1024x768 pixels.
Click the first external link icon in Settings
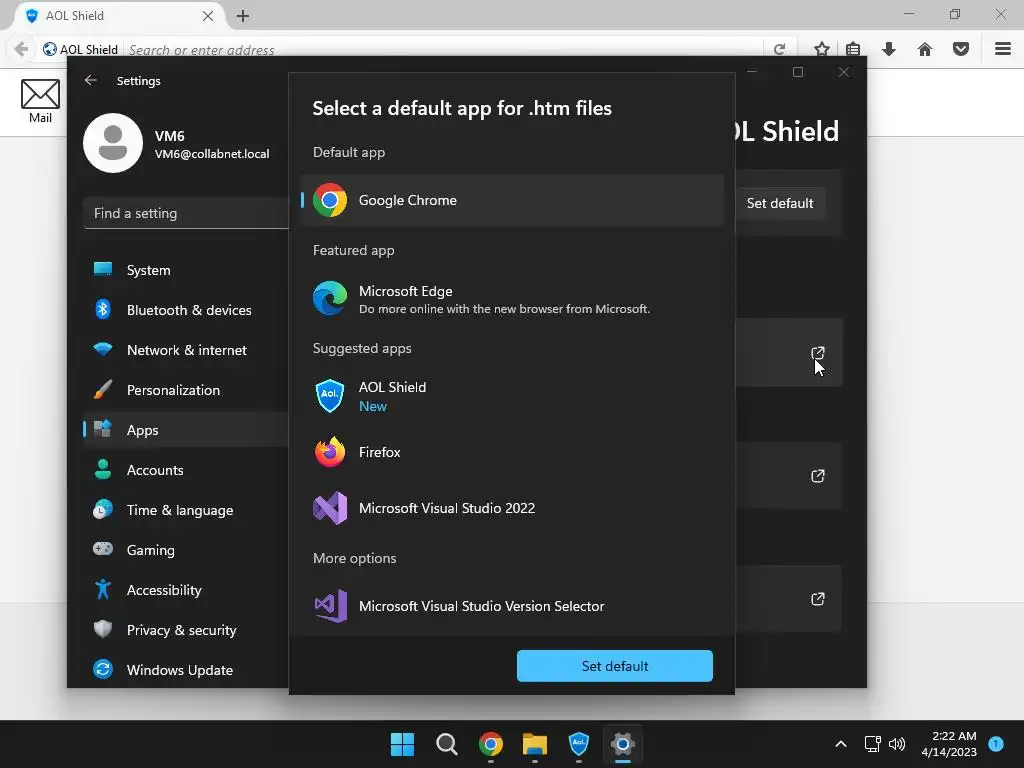[x=818, y=353]
